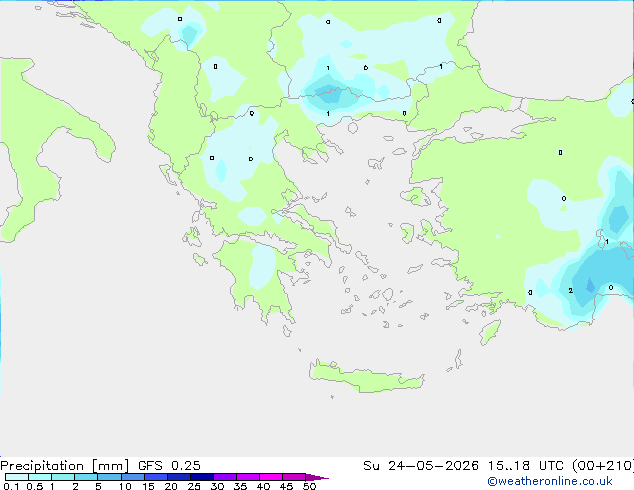
Task: Pick the legend color between 0.1 and 0.5
Action: click(17, 477)
